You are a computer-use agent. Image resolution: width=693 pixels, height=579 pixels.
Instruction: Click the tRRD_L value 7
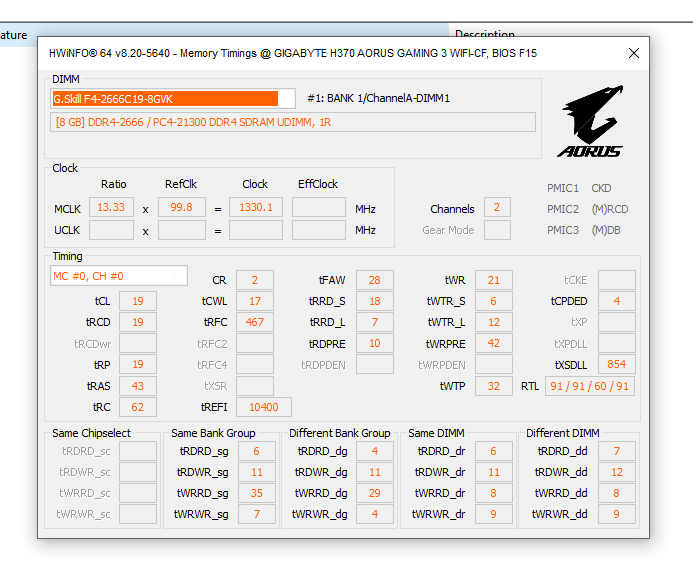pos(375,322)
